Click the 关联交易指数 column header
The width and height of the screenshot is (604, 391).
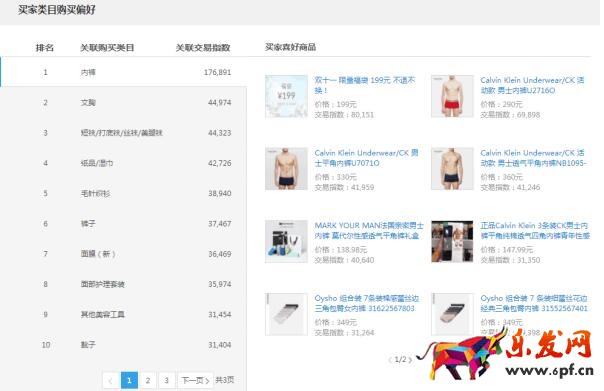point(203,47)
